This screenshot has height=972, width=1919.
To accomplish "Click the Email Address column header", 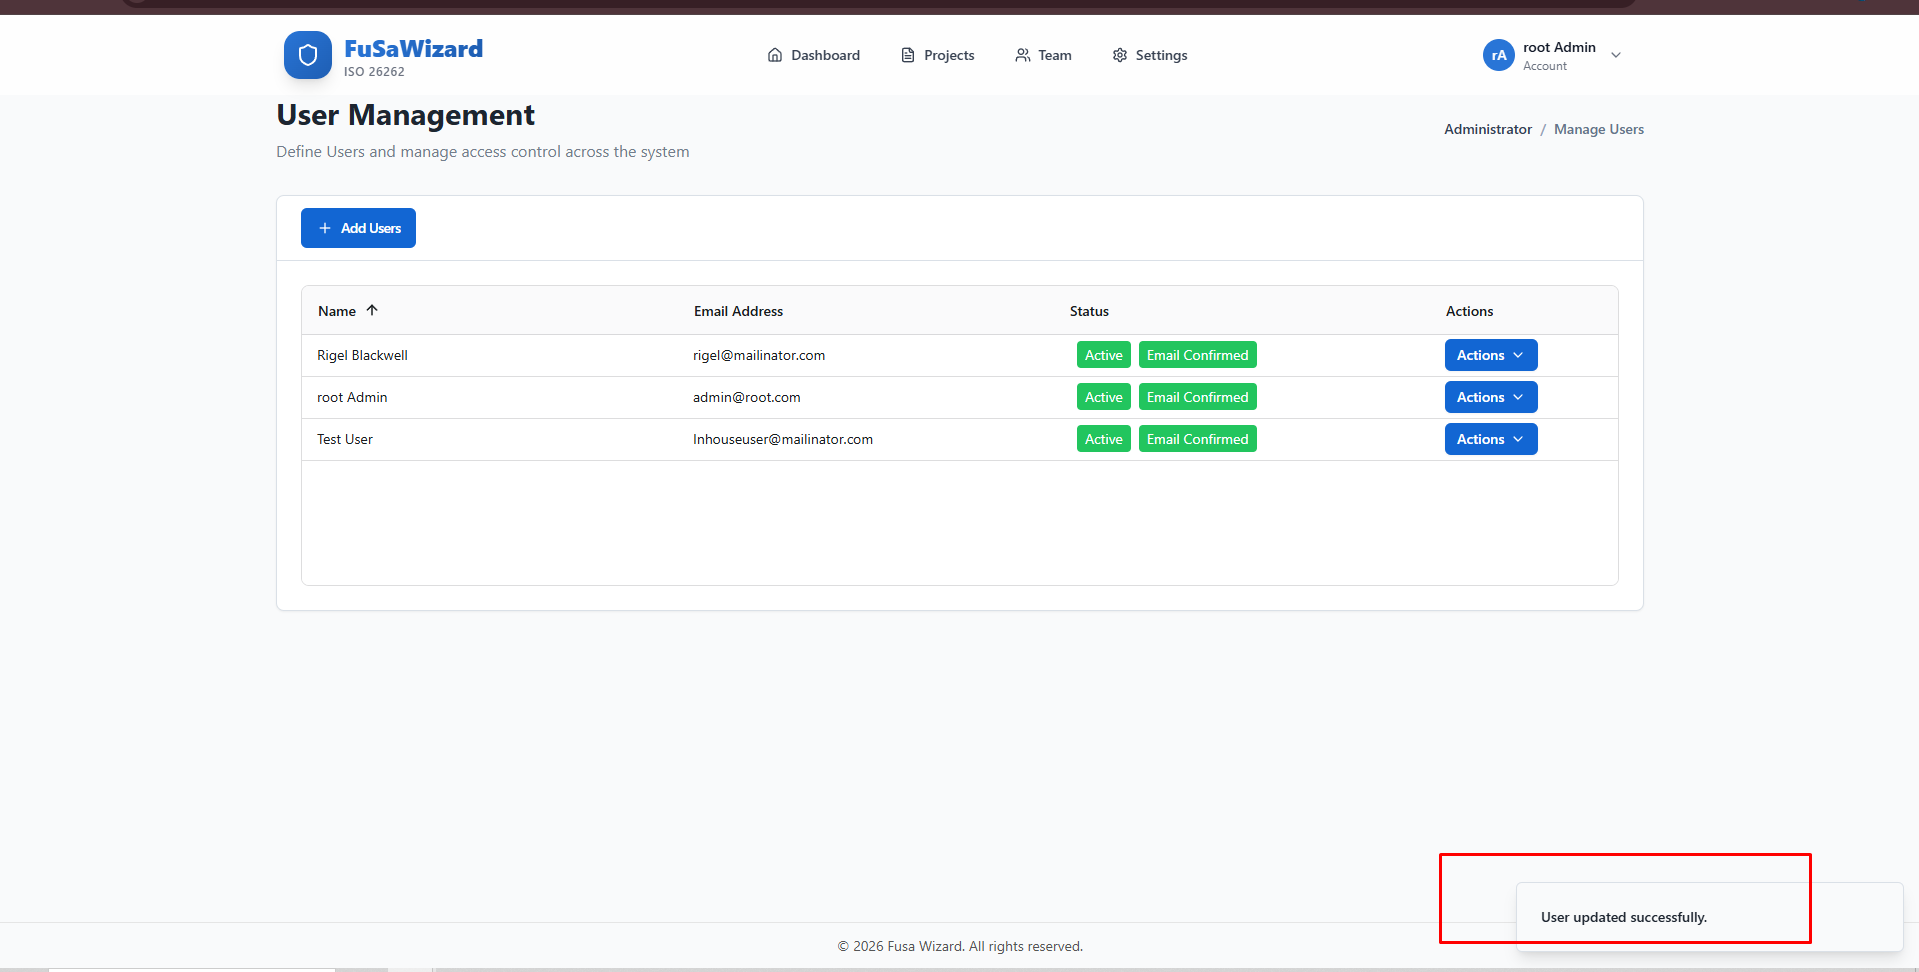I will tap(738, 311).
